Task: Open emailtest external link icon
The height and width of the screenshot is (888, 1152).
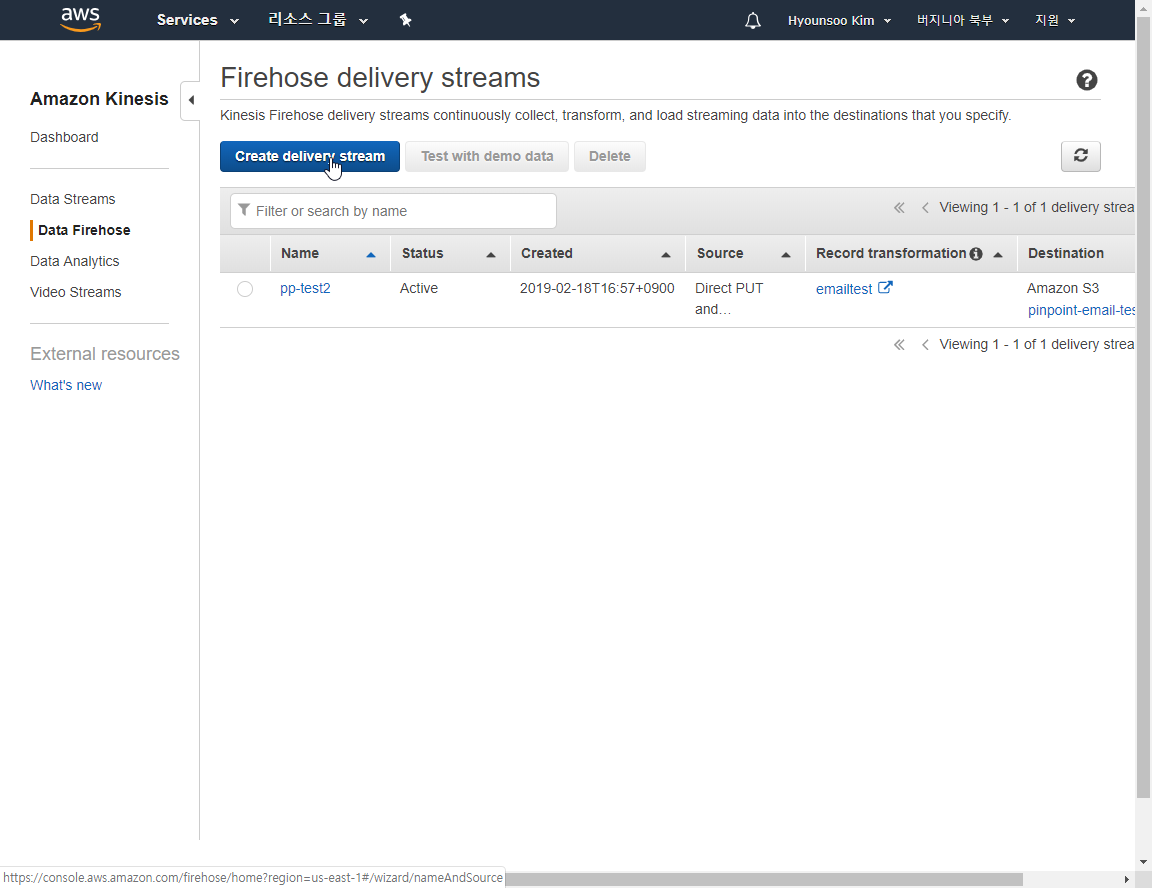Action: coord(885,288)
